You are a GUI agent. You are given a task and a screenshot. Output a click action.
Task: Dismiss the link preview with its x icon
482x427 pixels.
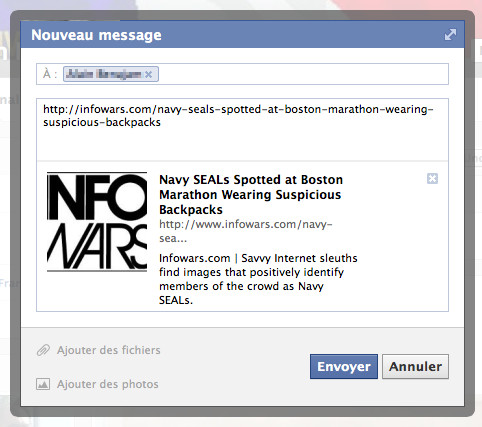pyautogui.click(x=432, y=179)
